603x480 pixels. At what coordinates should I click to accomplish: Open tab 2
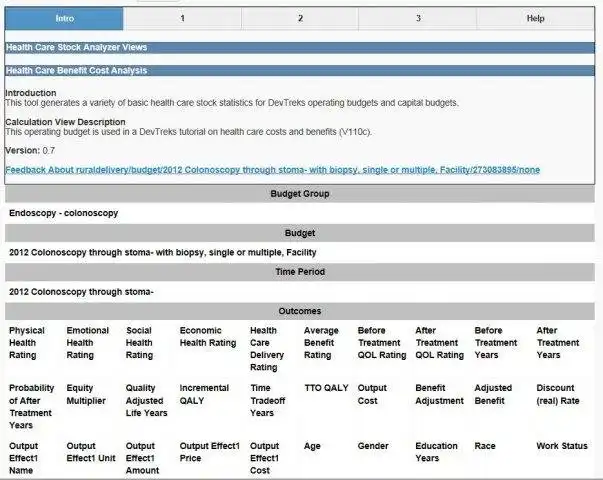300,18
